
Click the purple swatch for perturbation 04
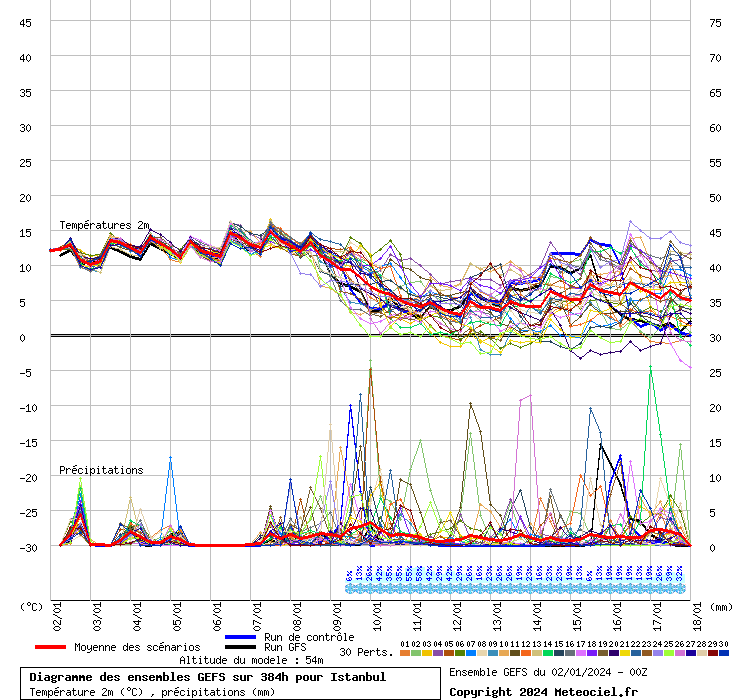[437, 653]
